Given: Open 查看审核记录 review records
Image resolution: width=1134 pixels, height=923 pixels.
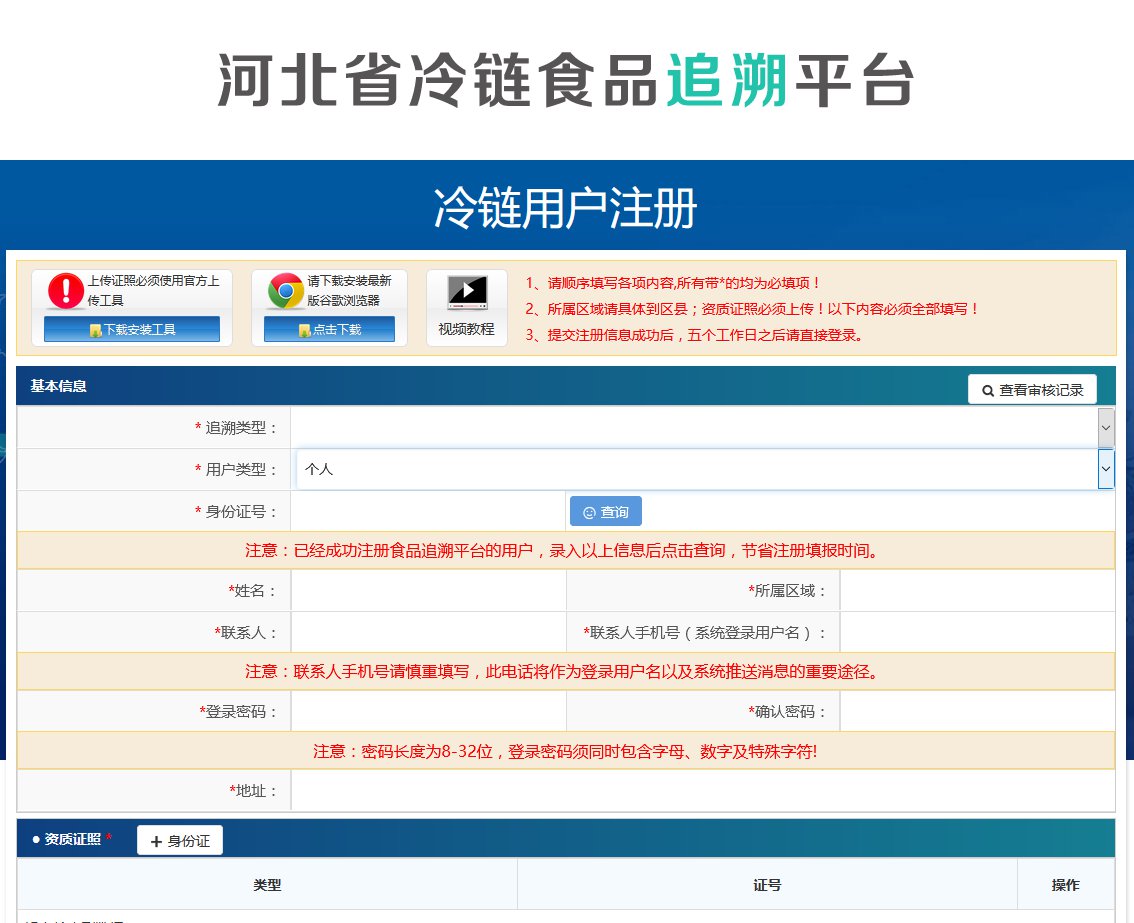Looking at the screenshot, I should (1032, 389).
